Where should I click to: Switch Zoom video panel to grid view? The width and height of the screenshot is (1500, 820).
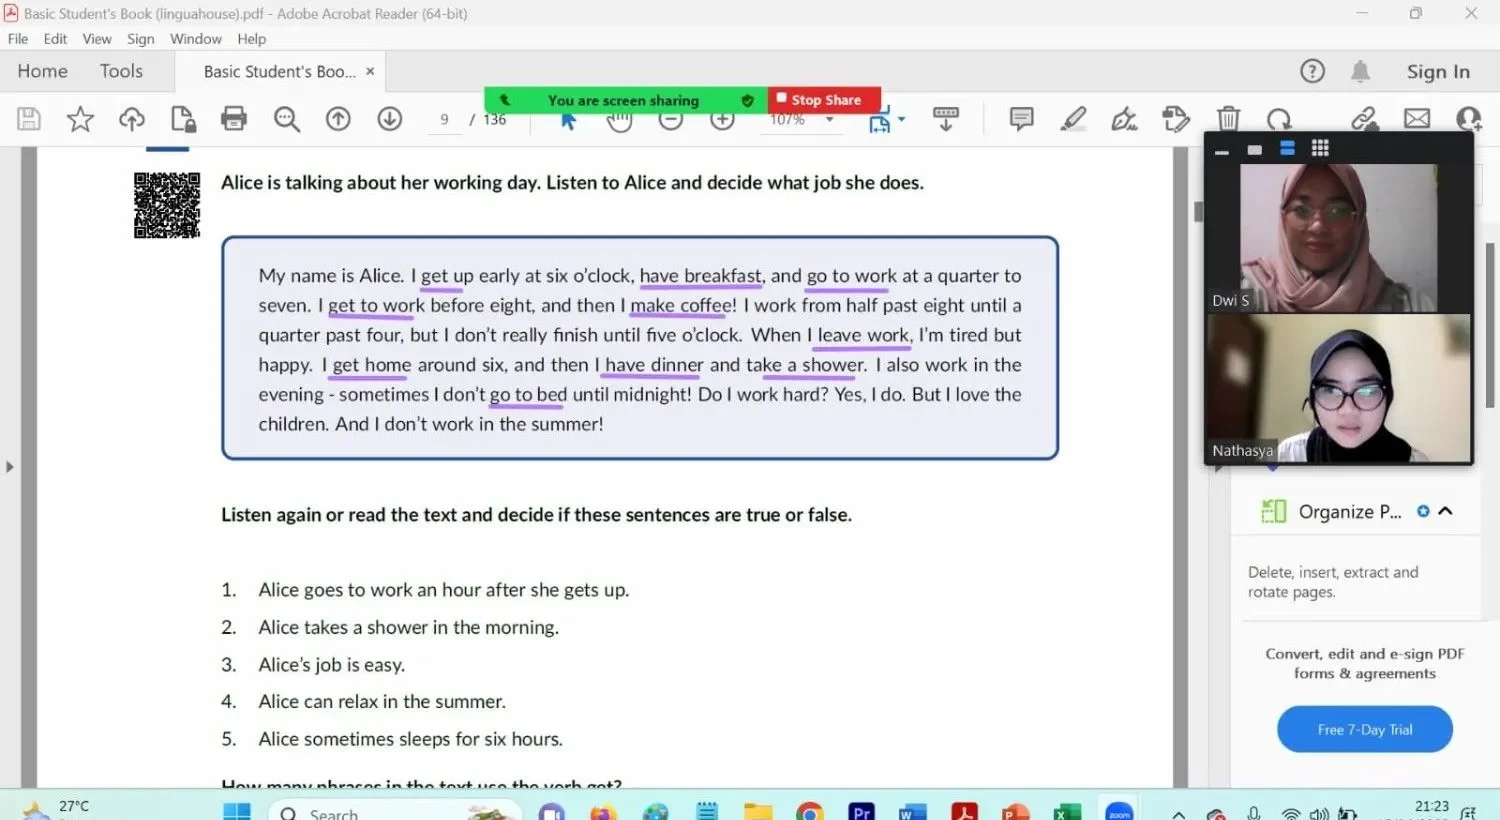pos(1320,148)
